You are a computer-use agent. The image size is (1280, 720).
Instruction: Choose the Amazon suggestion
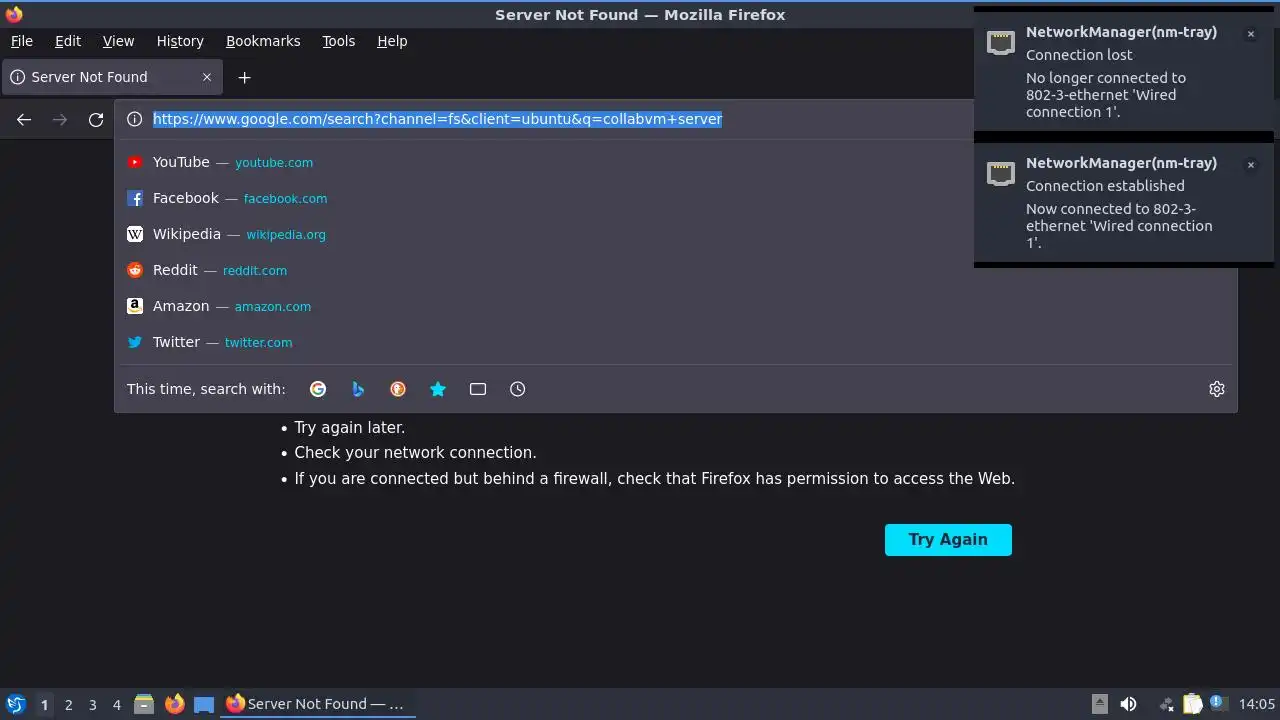tap(675, 306)
